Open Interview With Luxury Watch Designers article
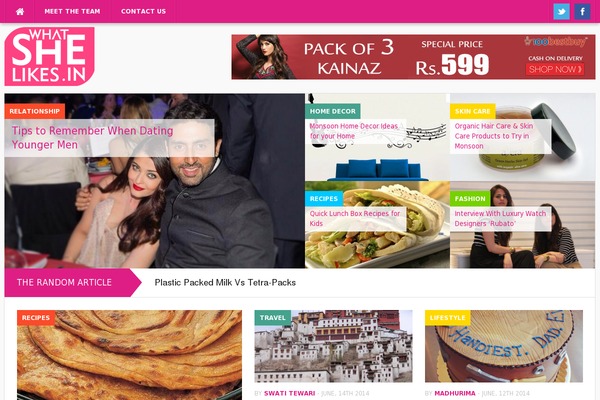 point(500,218)
